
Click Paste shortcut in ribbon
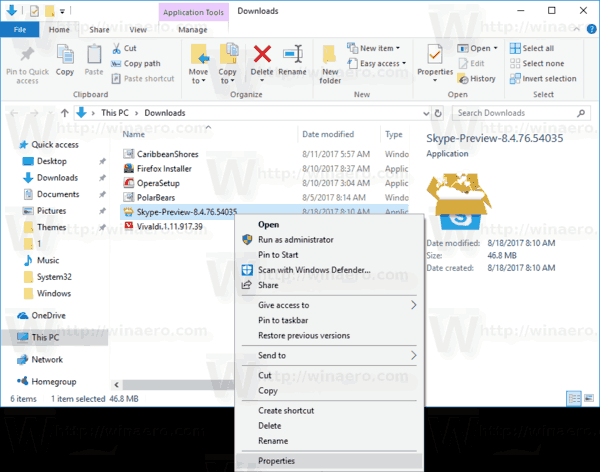pyautogui.click(x=143, y=78)
